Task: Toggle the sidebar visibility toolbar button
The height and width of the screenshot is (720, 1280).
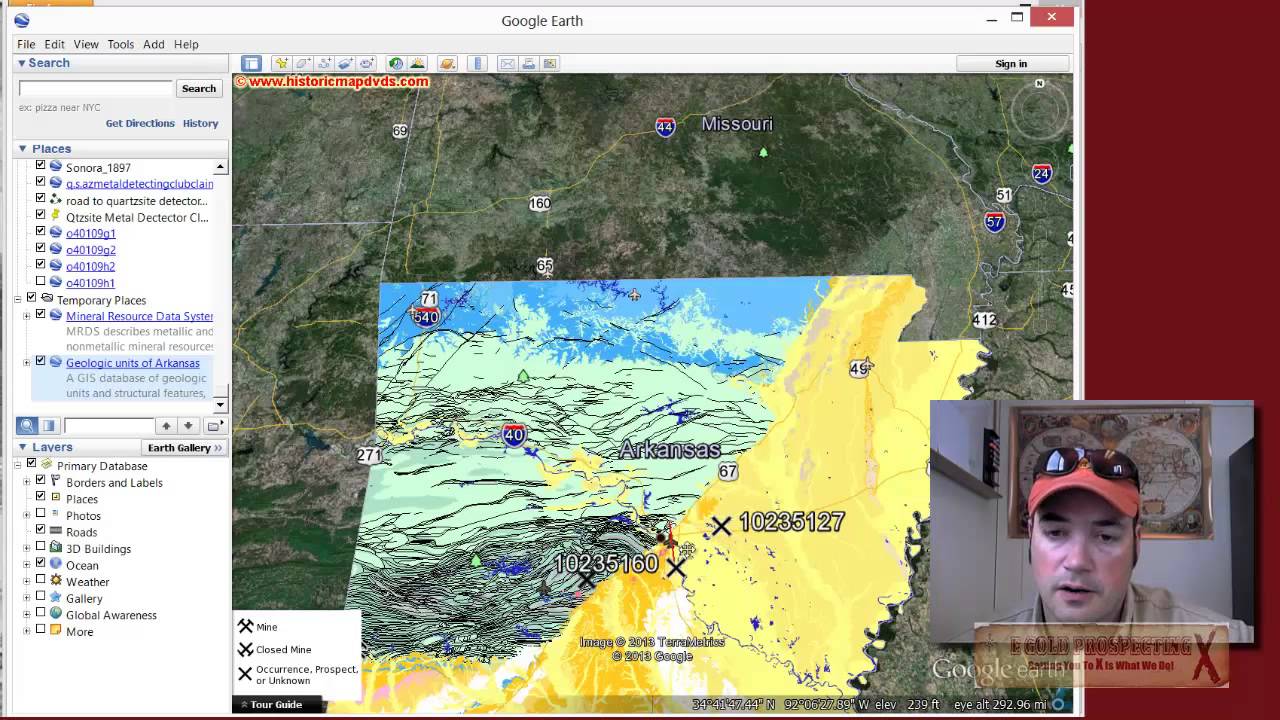Action: 251,63
